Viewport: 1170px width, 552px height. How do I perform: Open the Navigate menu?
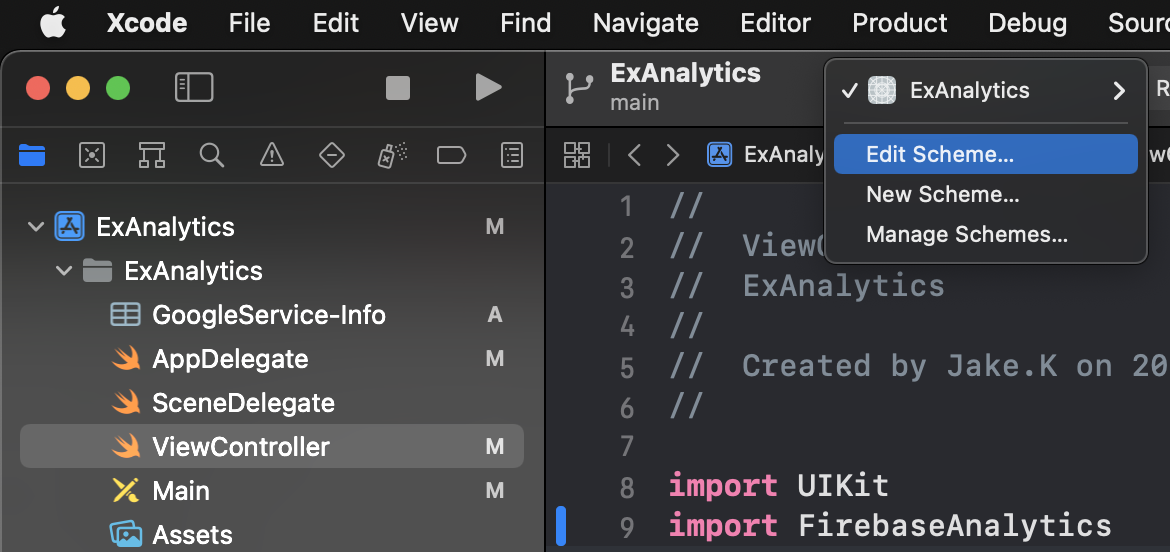(645, 23)
